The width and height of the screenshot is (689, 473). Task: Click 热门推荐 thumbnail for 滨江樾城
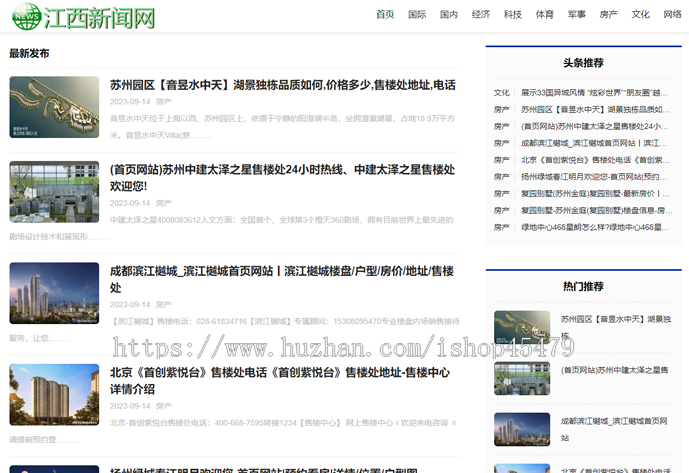tap(522, 429)
